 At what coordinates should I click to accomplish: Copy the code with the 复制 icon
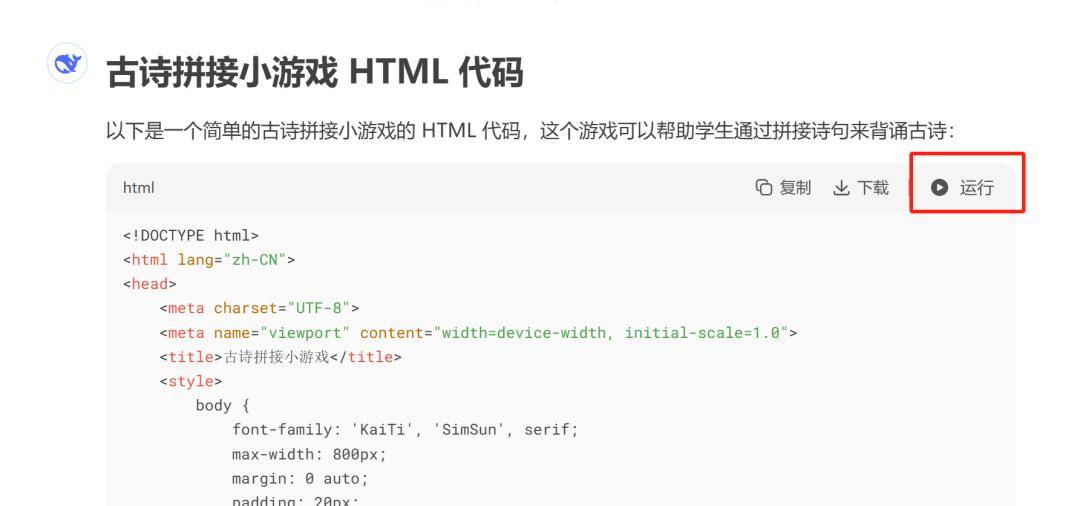783,187
